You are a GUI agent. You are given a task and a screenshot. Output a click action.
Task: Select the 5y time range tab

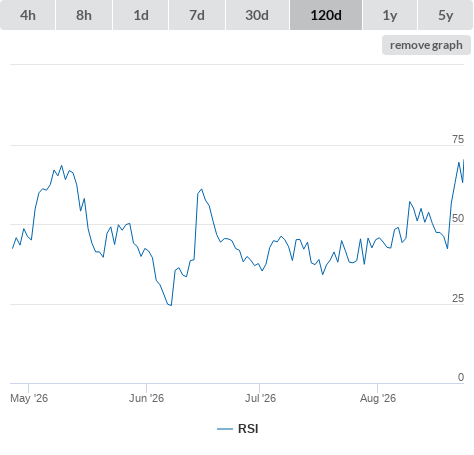point(445,15)
